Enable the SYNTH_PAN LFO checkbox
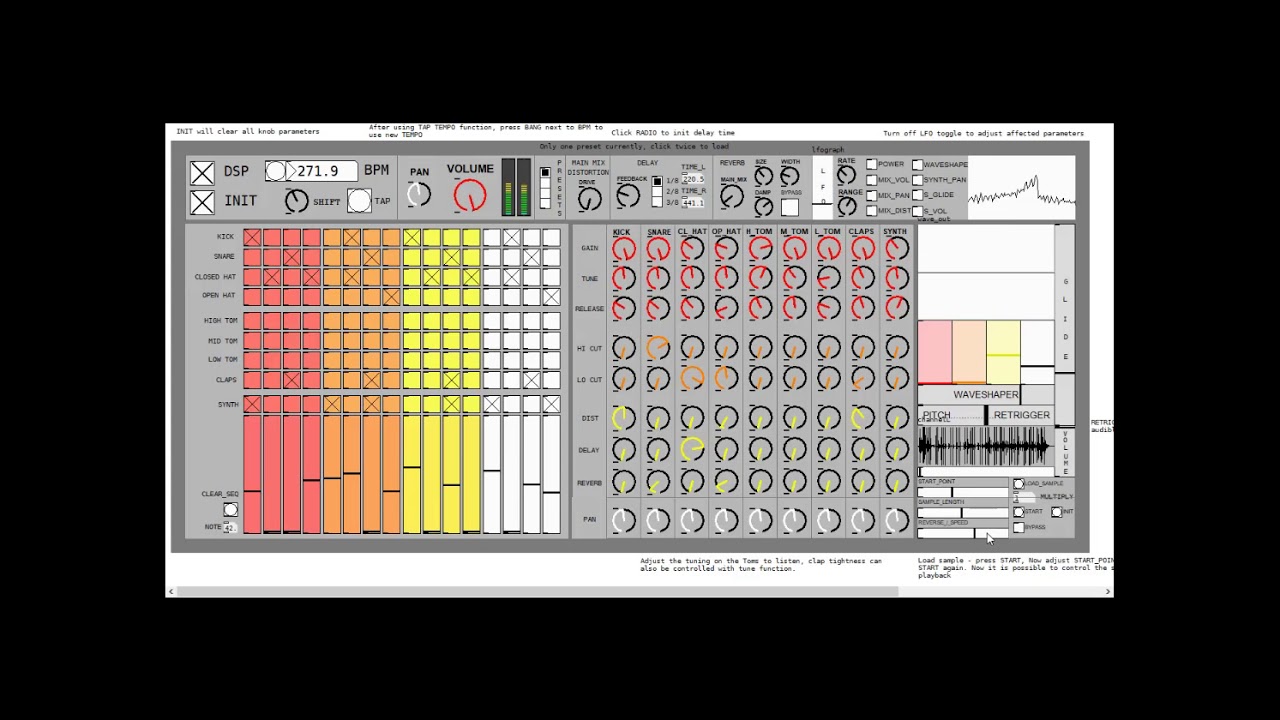The height and width of the screenshot is (720, 1280). click(x=917, y=180)
